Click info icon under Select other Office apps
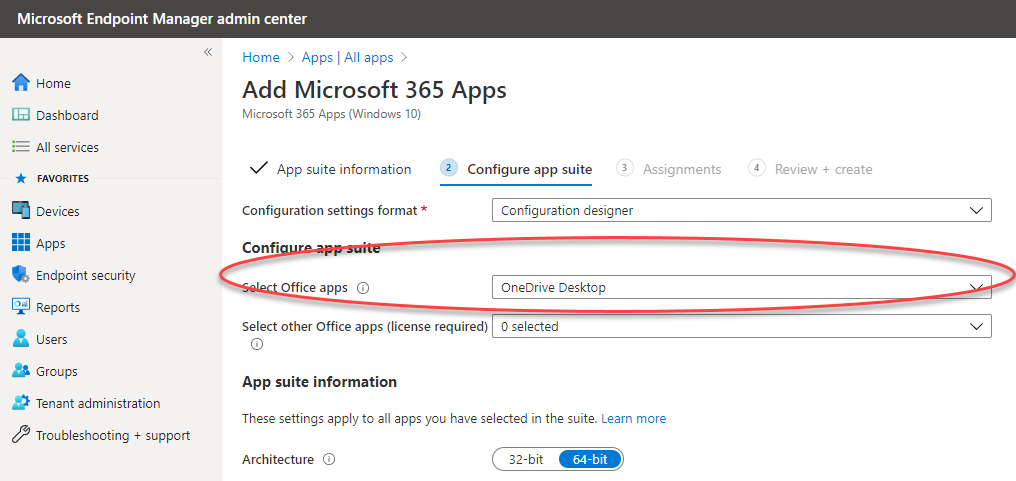This screenshot has height=481, width=1016. (257, 344)
